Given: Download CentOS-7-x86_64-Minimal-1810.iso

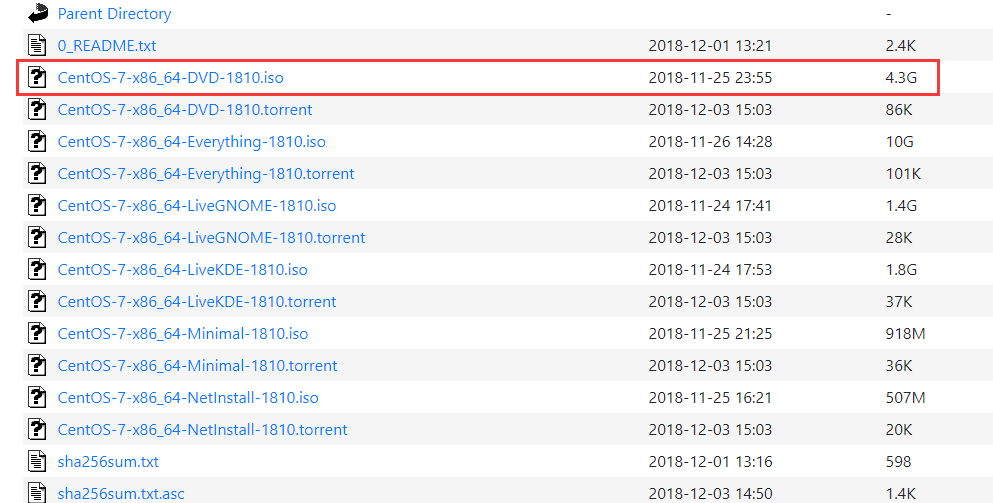Looking at the screenshot, I should coord(183,334).
